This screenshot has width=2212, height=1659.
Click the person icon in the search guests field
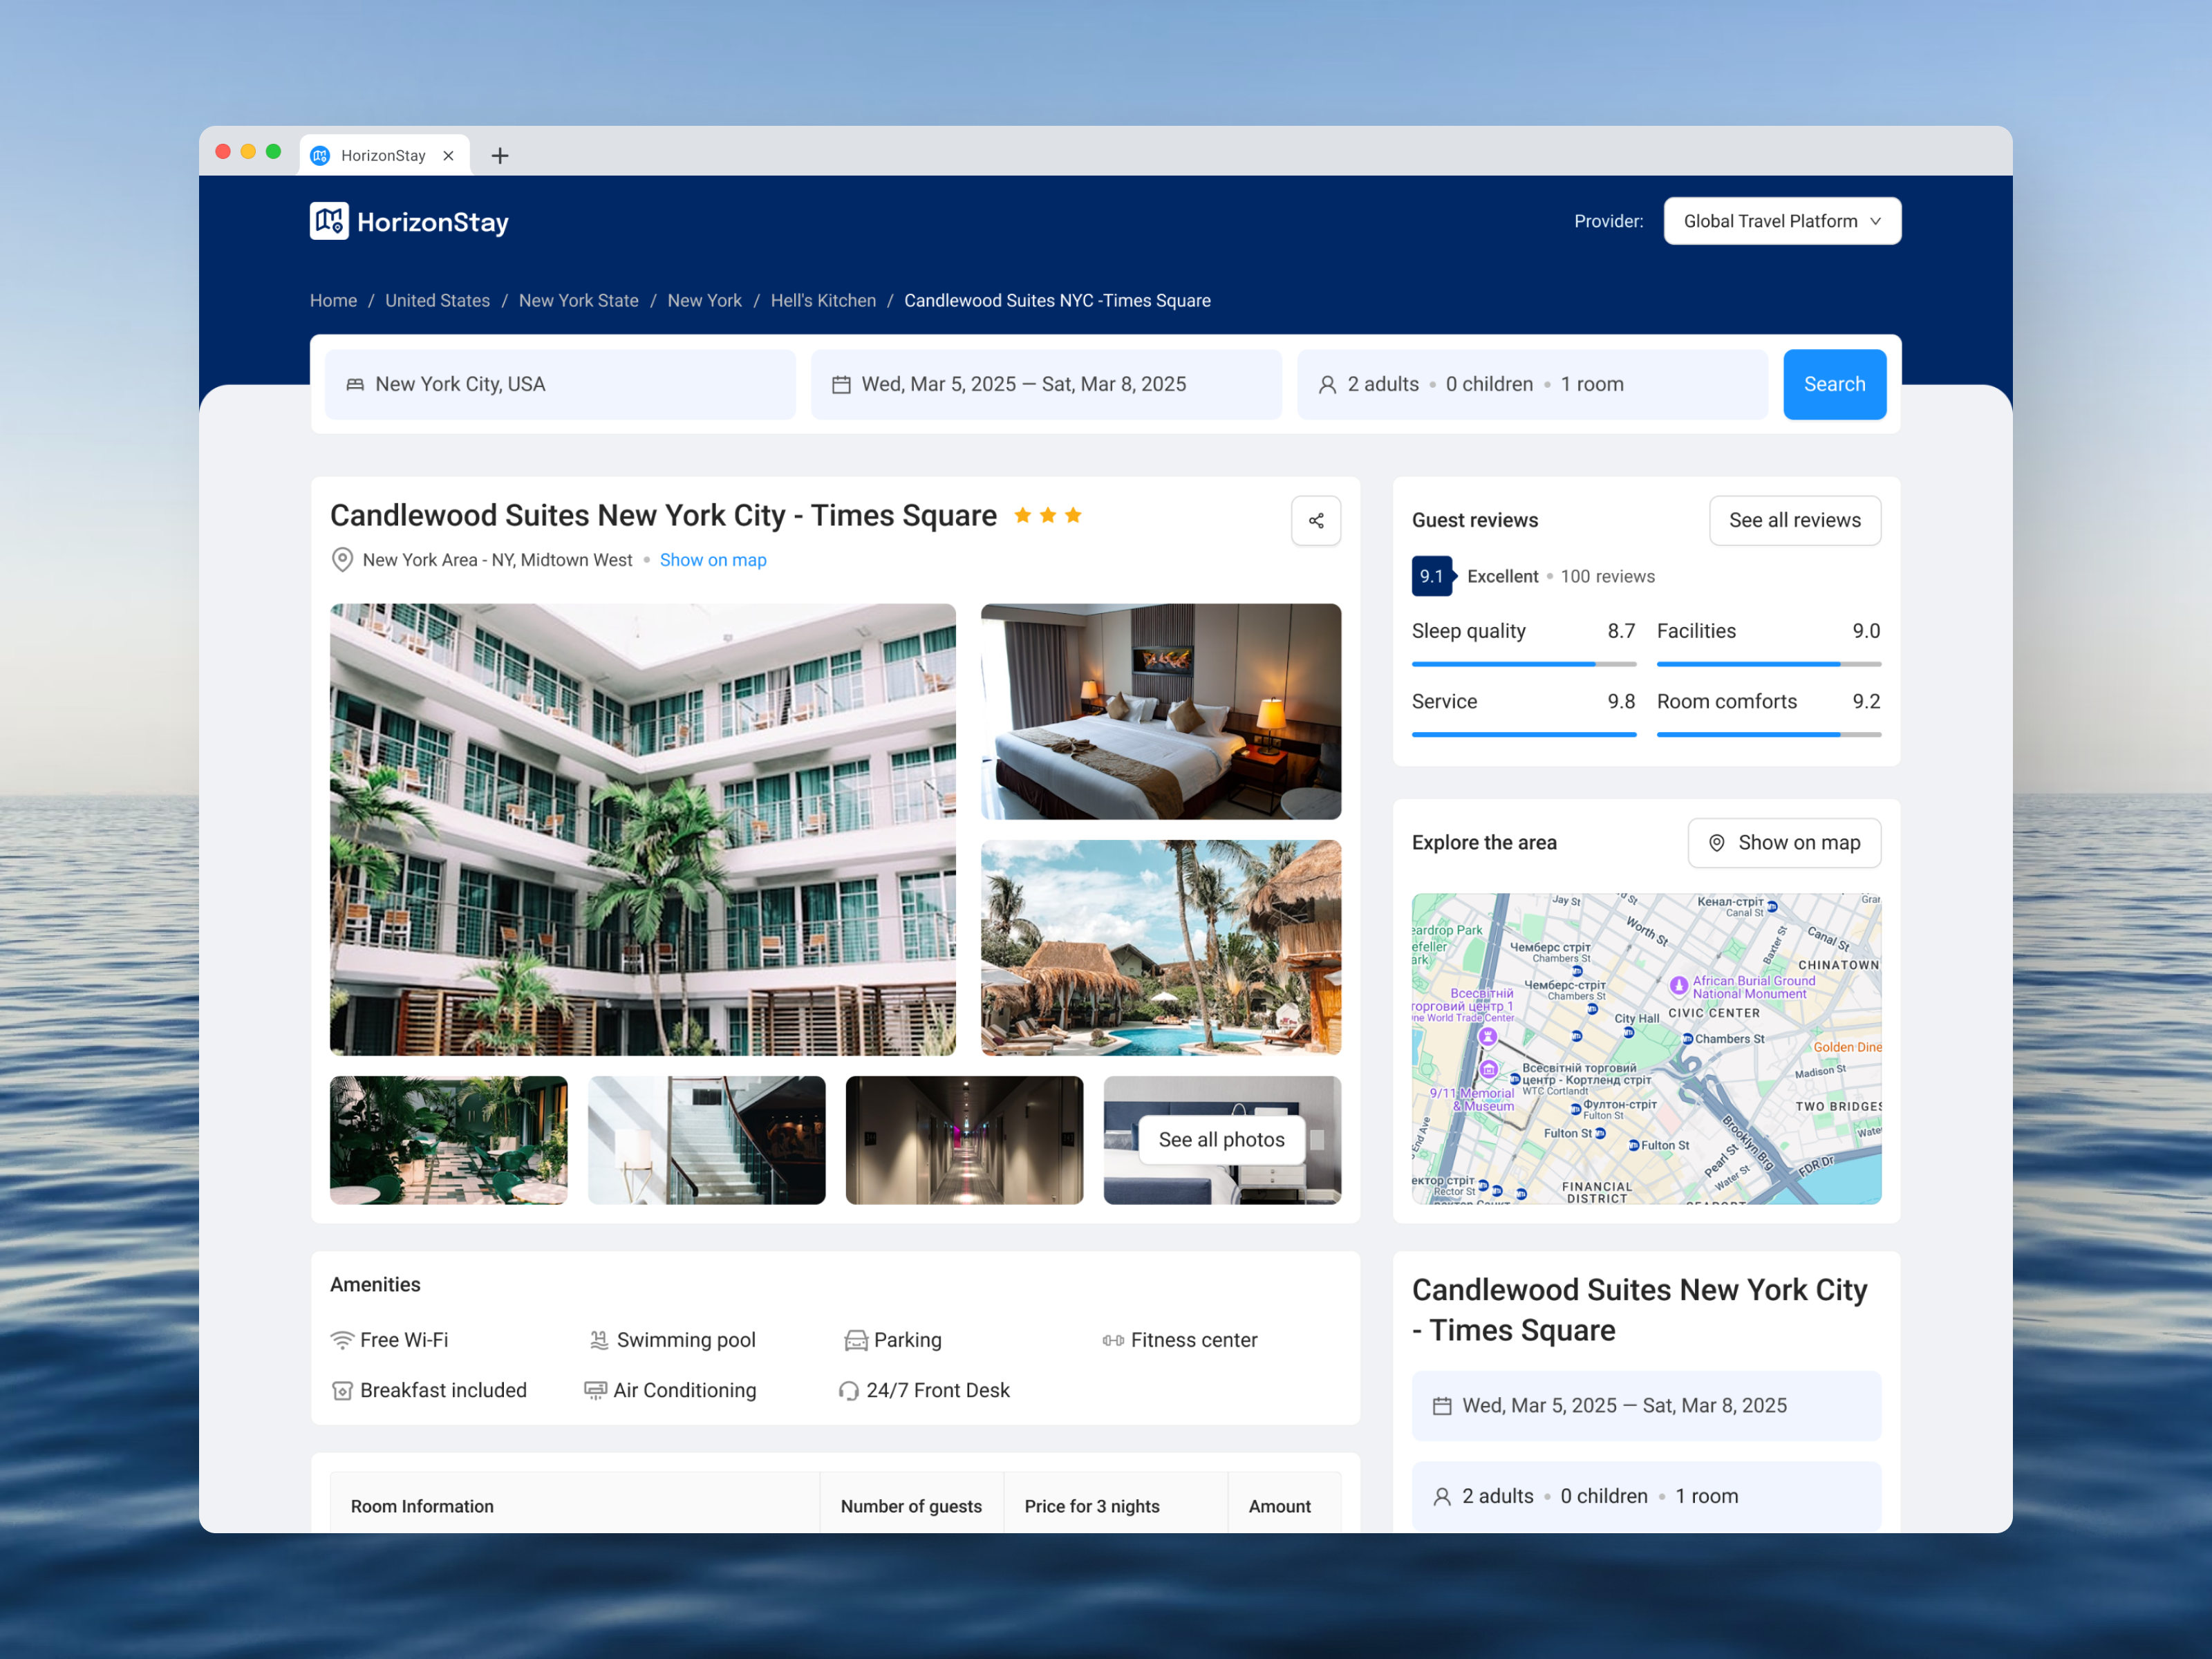[1328, 384]
